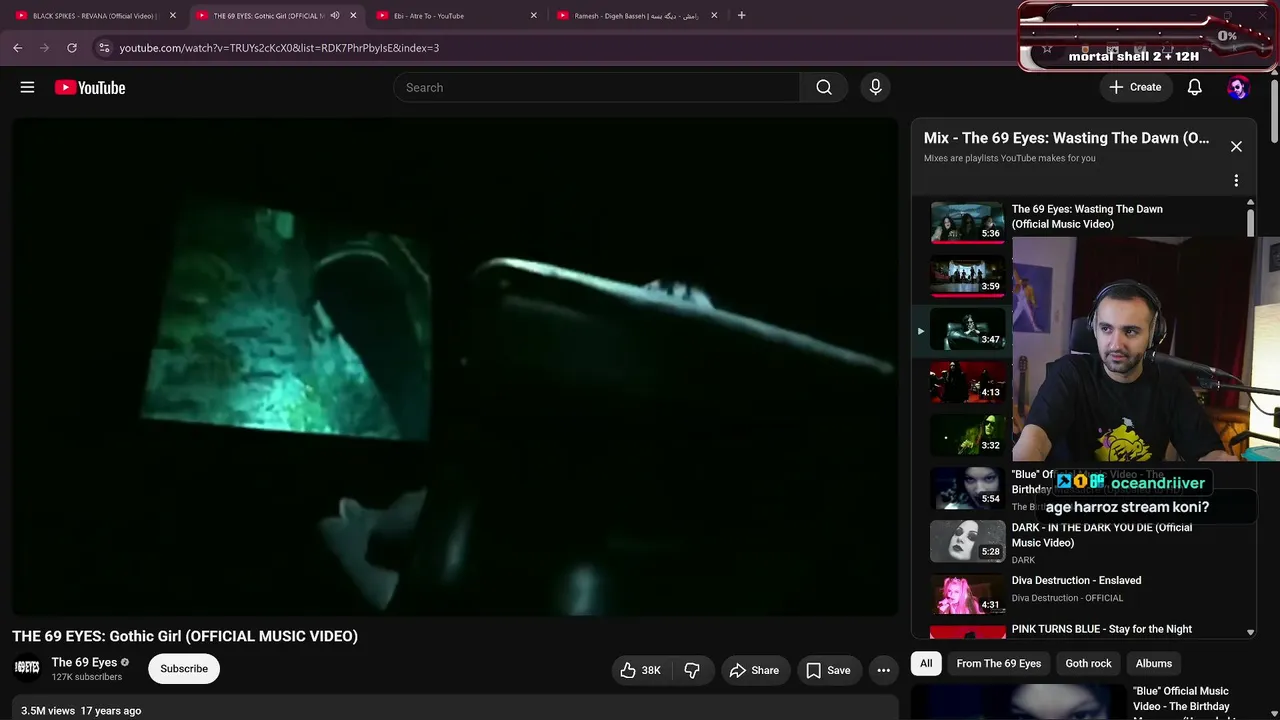Select the From The 69 Eyes chip
Image resolution: width=1280 pixels, height=720 pixels.
[999, 663]
